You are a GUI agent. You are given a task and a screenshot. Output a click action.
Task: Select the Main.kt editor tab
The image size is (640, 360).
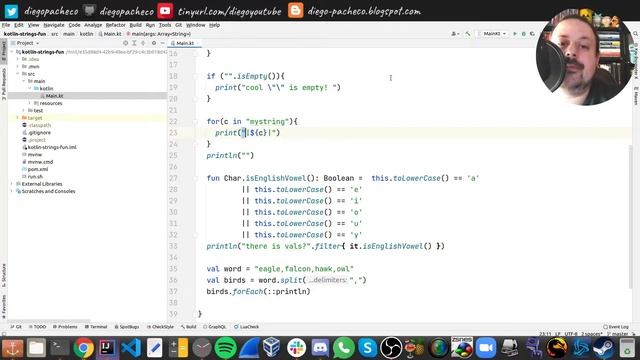coord(185,43)
